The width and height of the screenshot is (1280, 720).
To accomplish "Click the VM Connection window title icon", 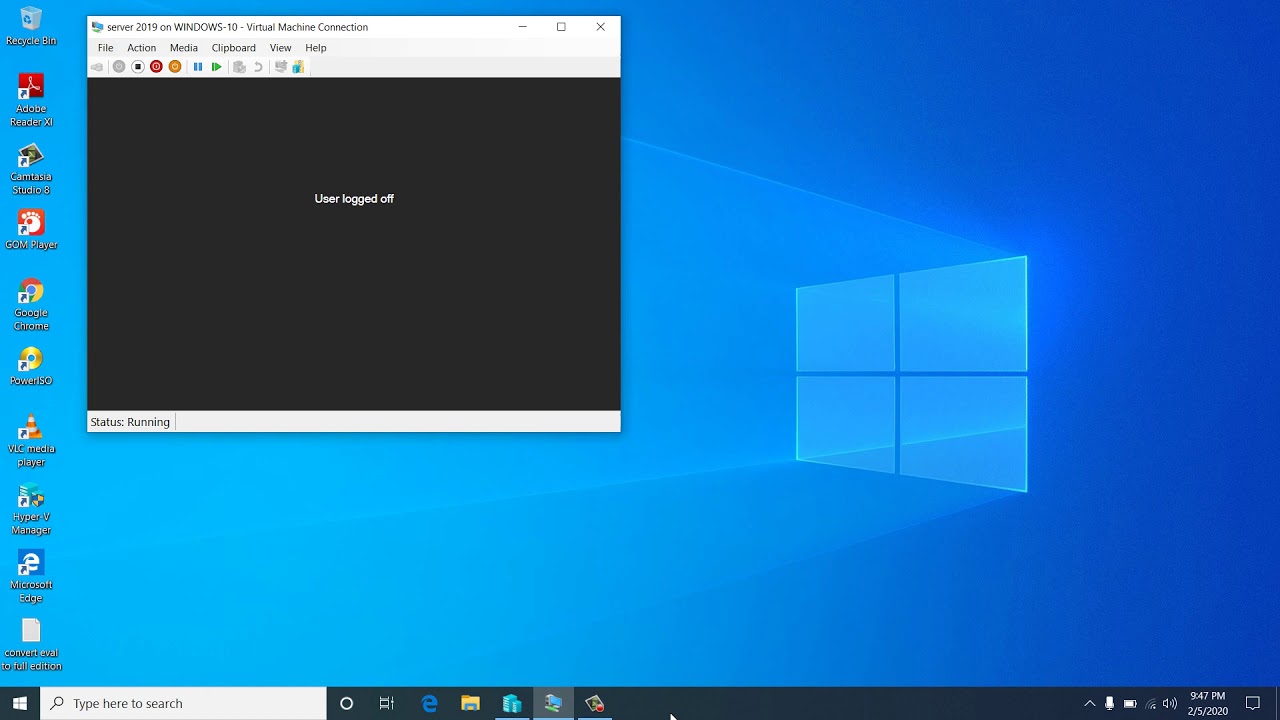I will (97, 27).
